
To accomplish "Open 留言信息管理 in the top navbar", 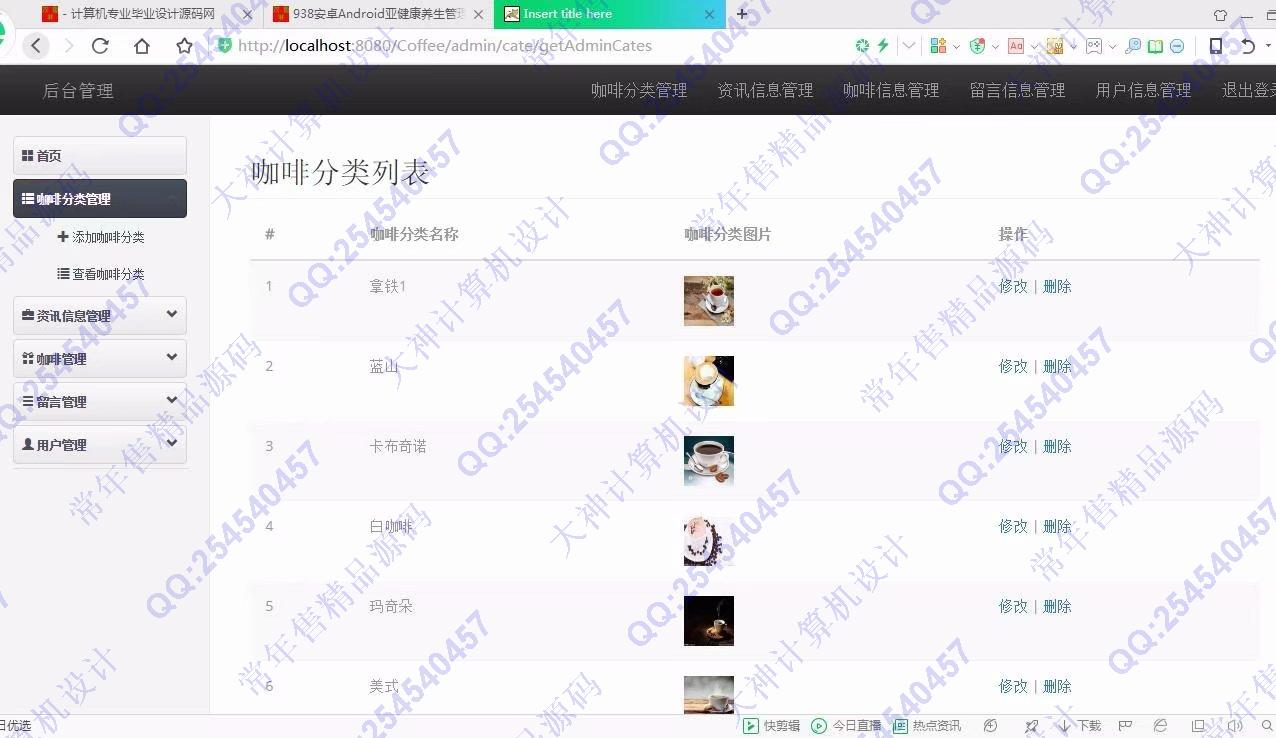I will click(1017, 90).
